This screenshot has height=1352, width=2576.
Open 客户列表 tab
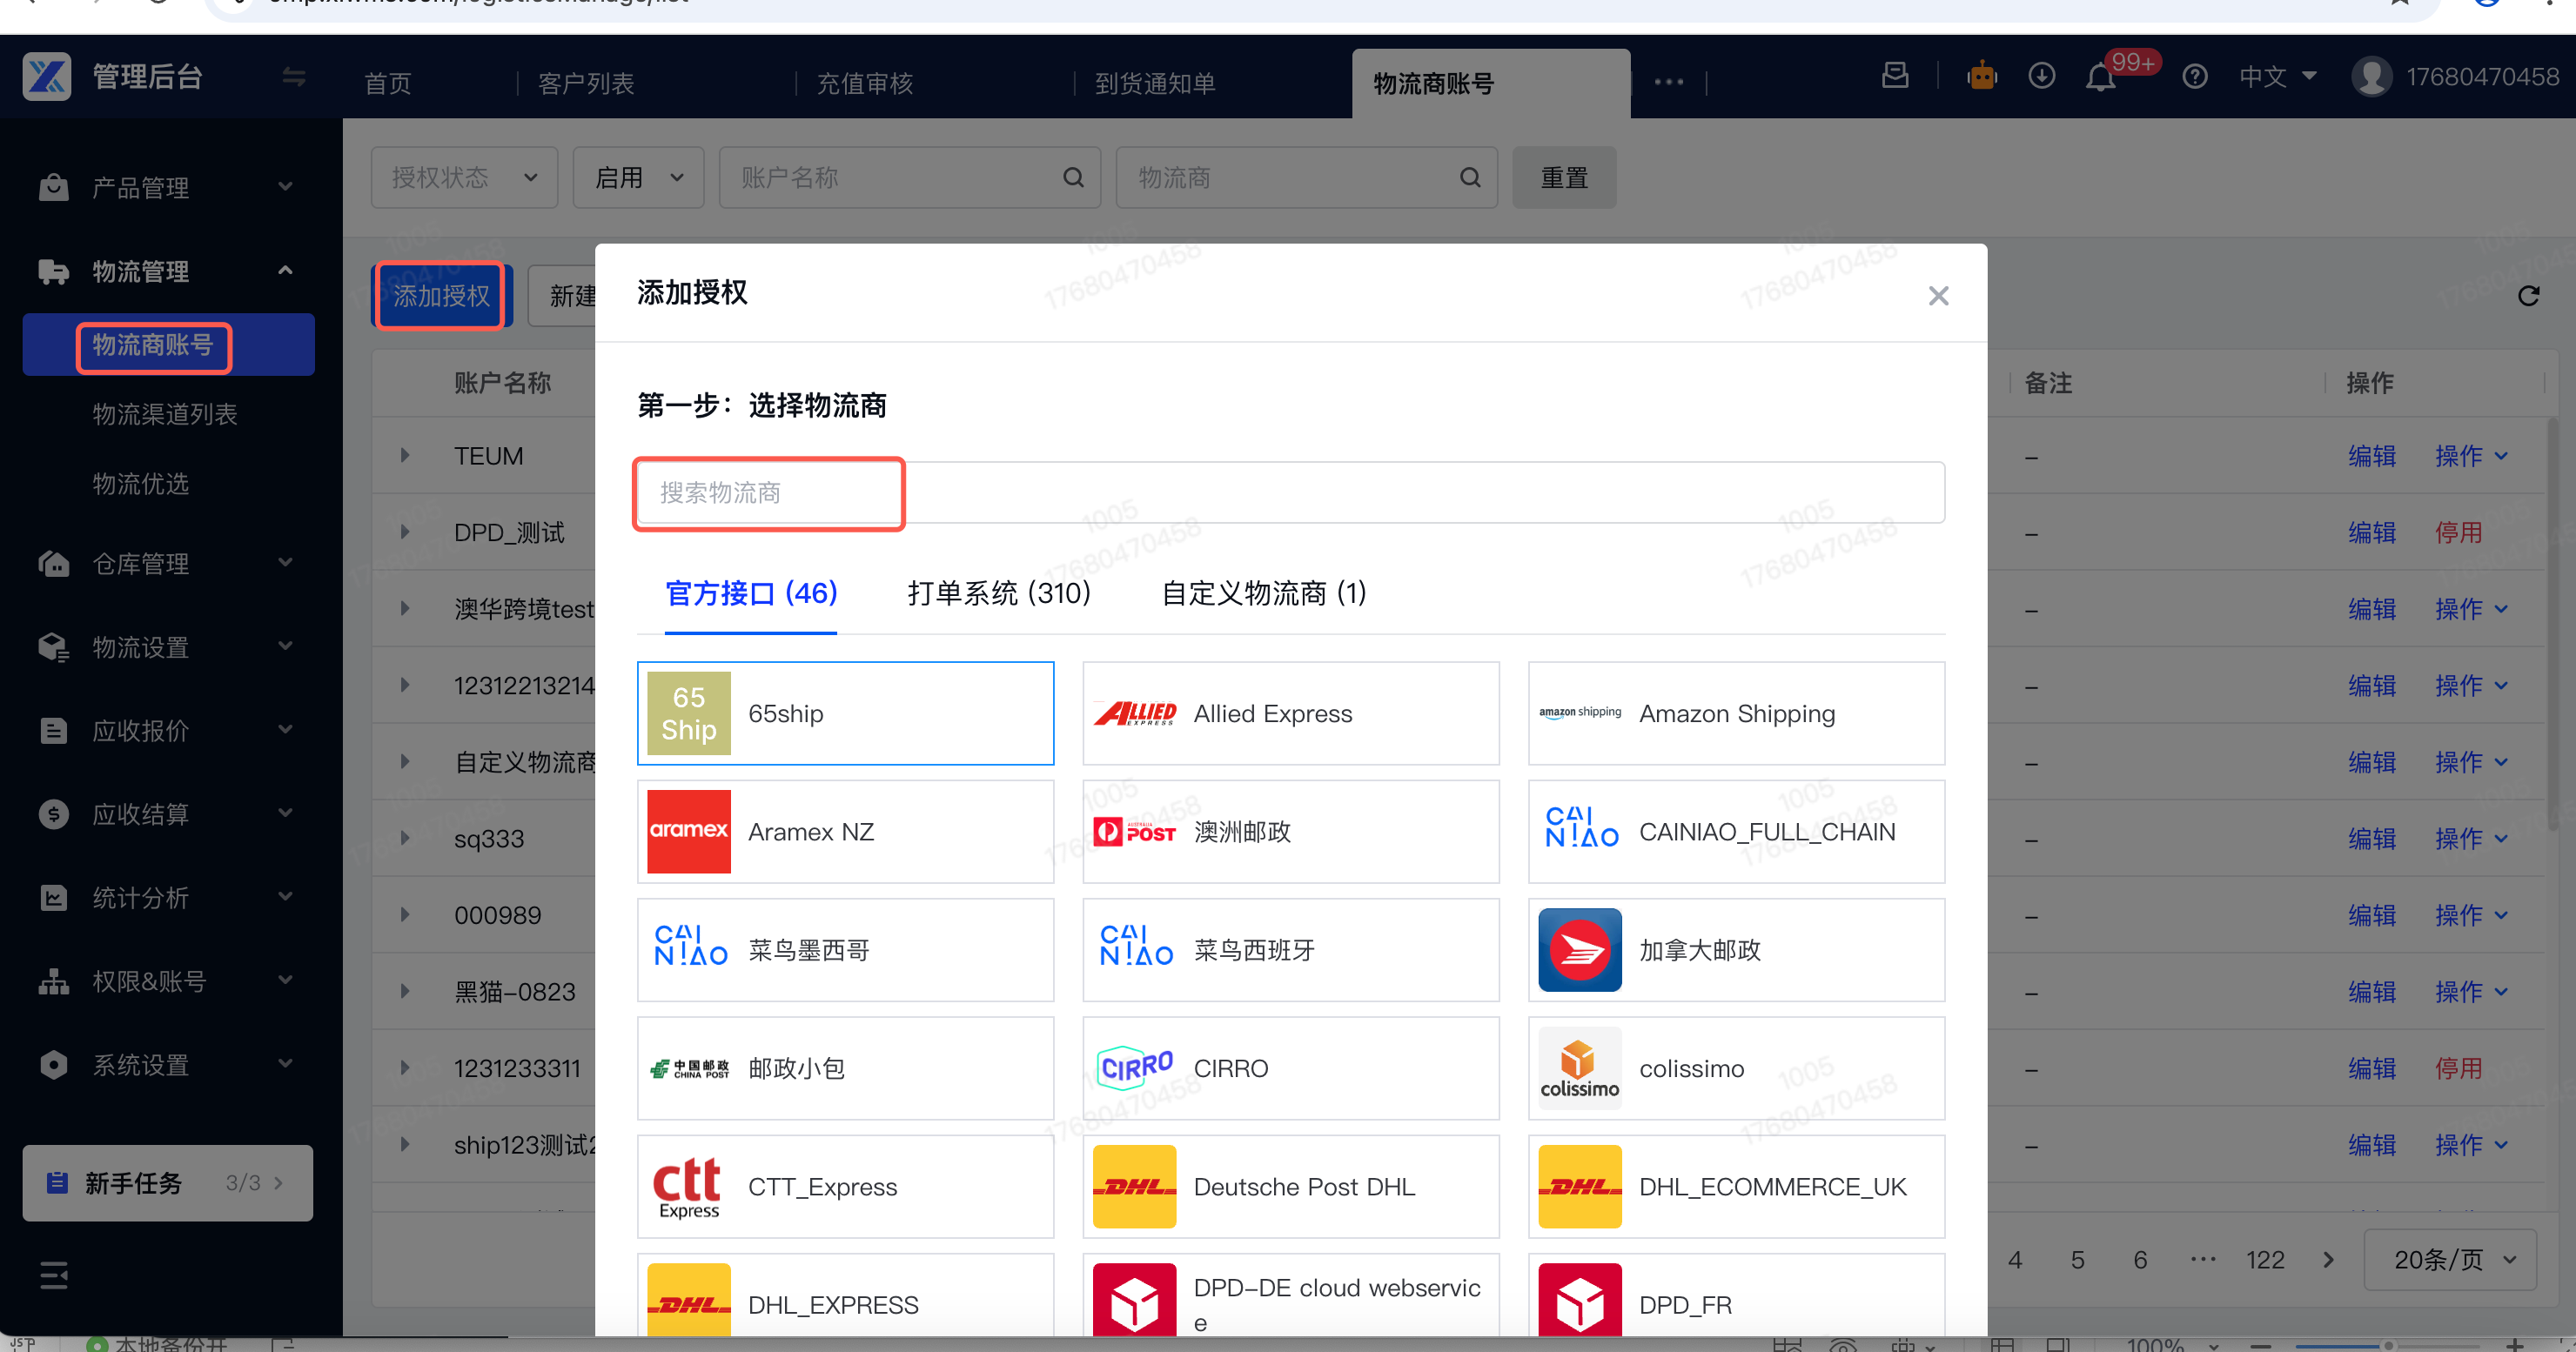[586, 83]
